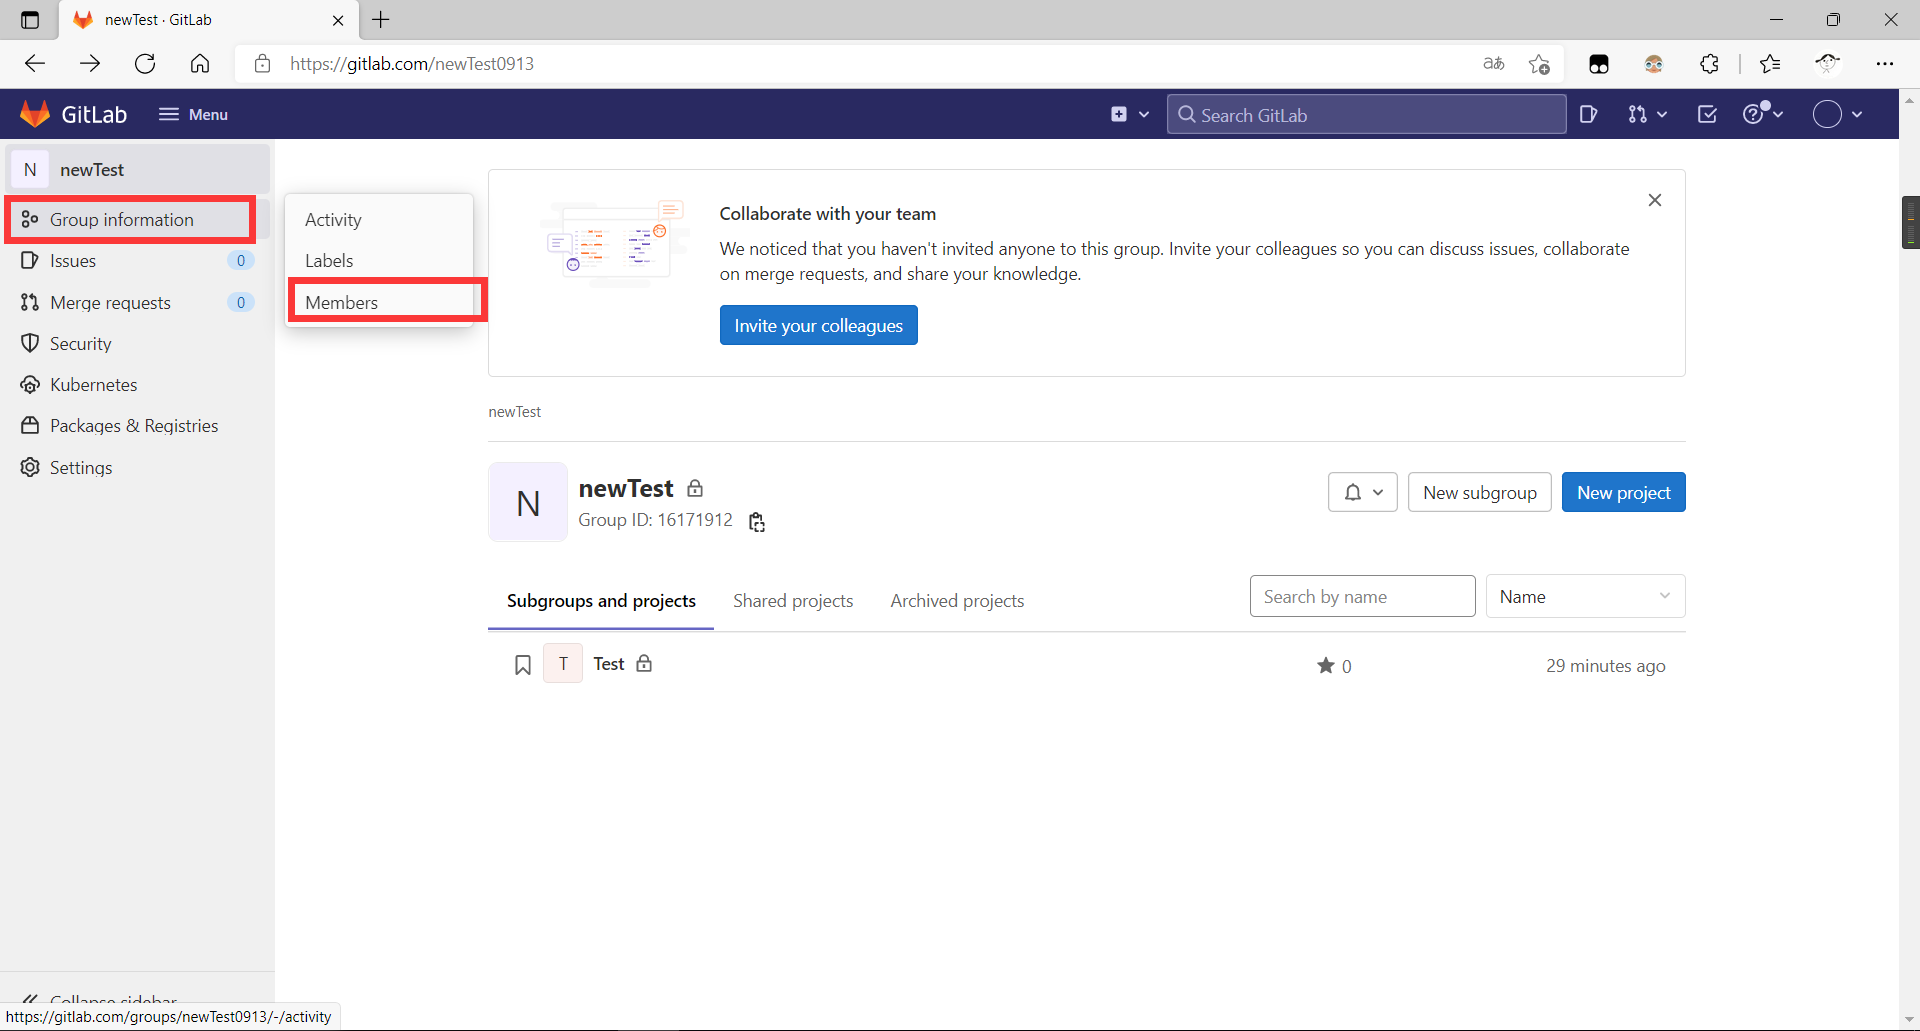Open the user avatar menu
The image size is (1920, 1031).
[x=1838, y=114]
